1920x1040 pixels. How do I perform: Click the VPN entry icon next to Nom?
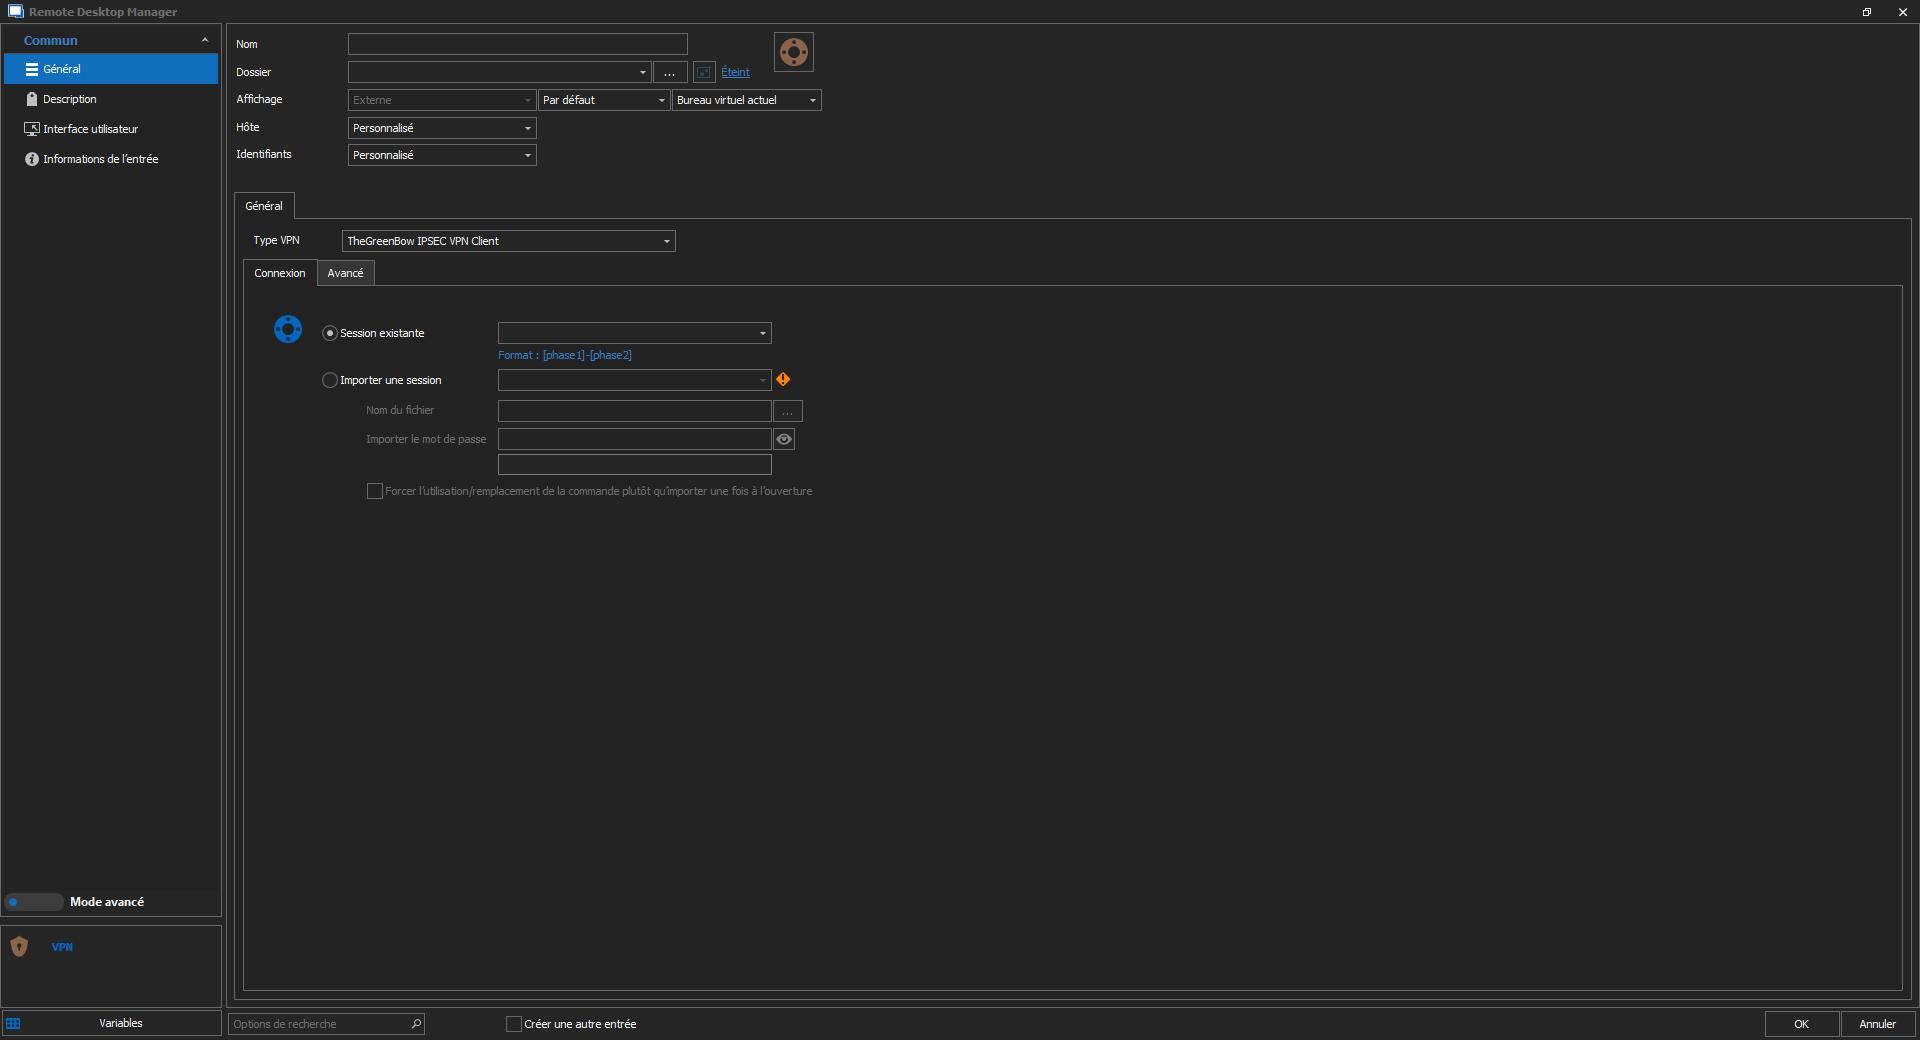pyautogui.click(x=793, y=52)
